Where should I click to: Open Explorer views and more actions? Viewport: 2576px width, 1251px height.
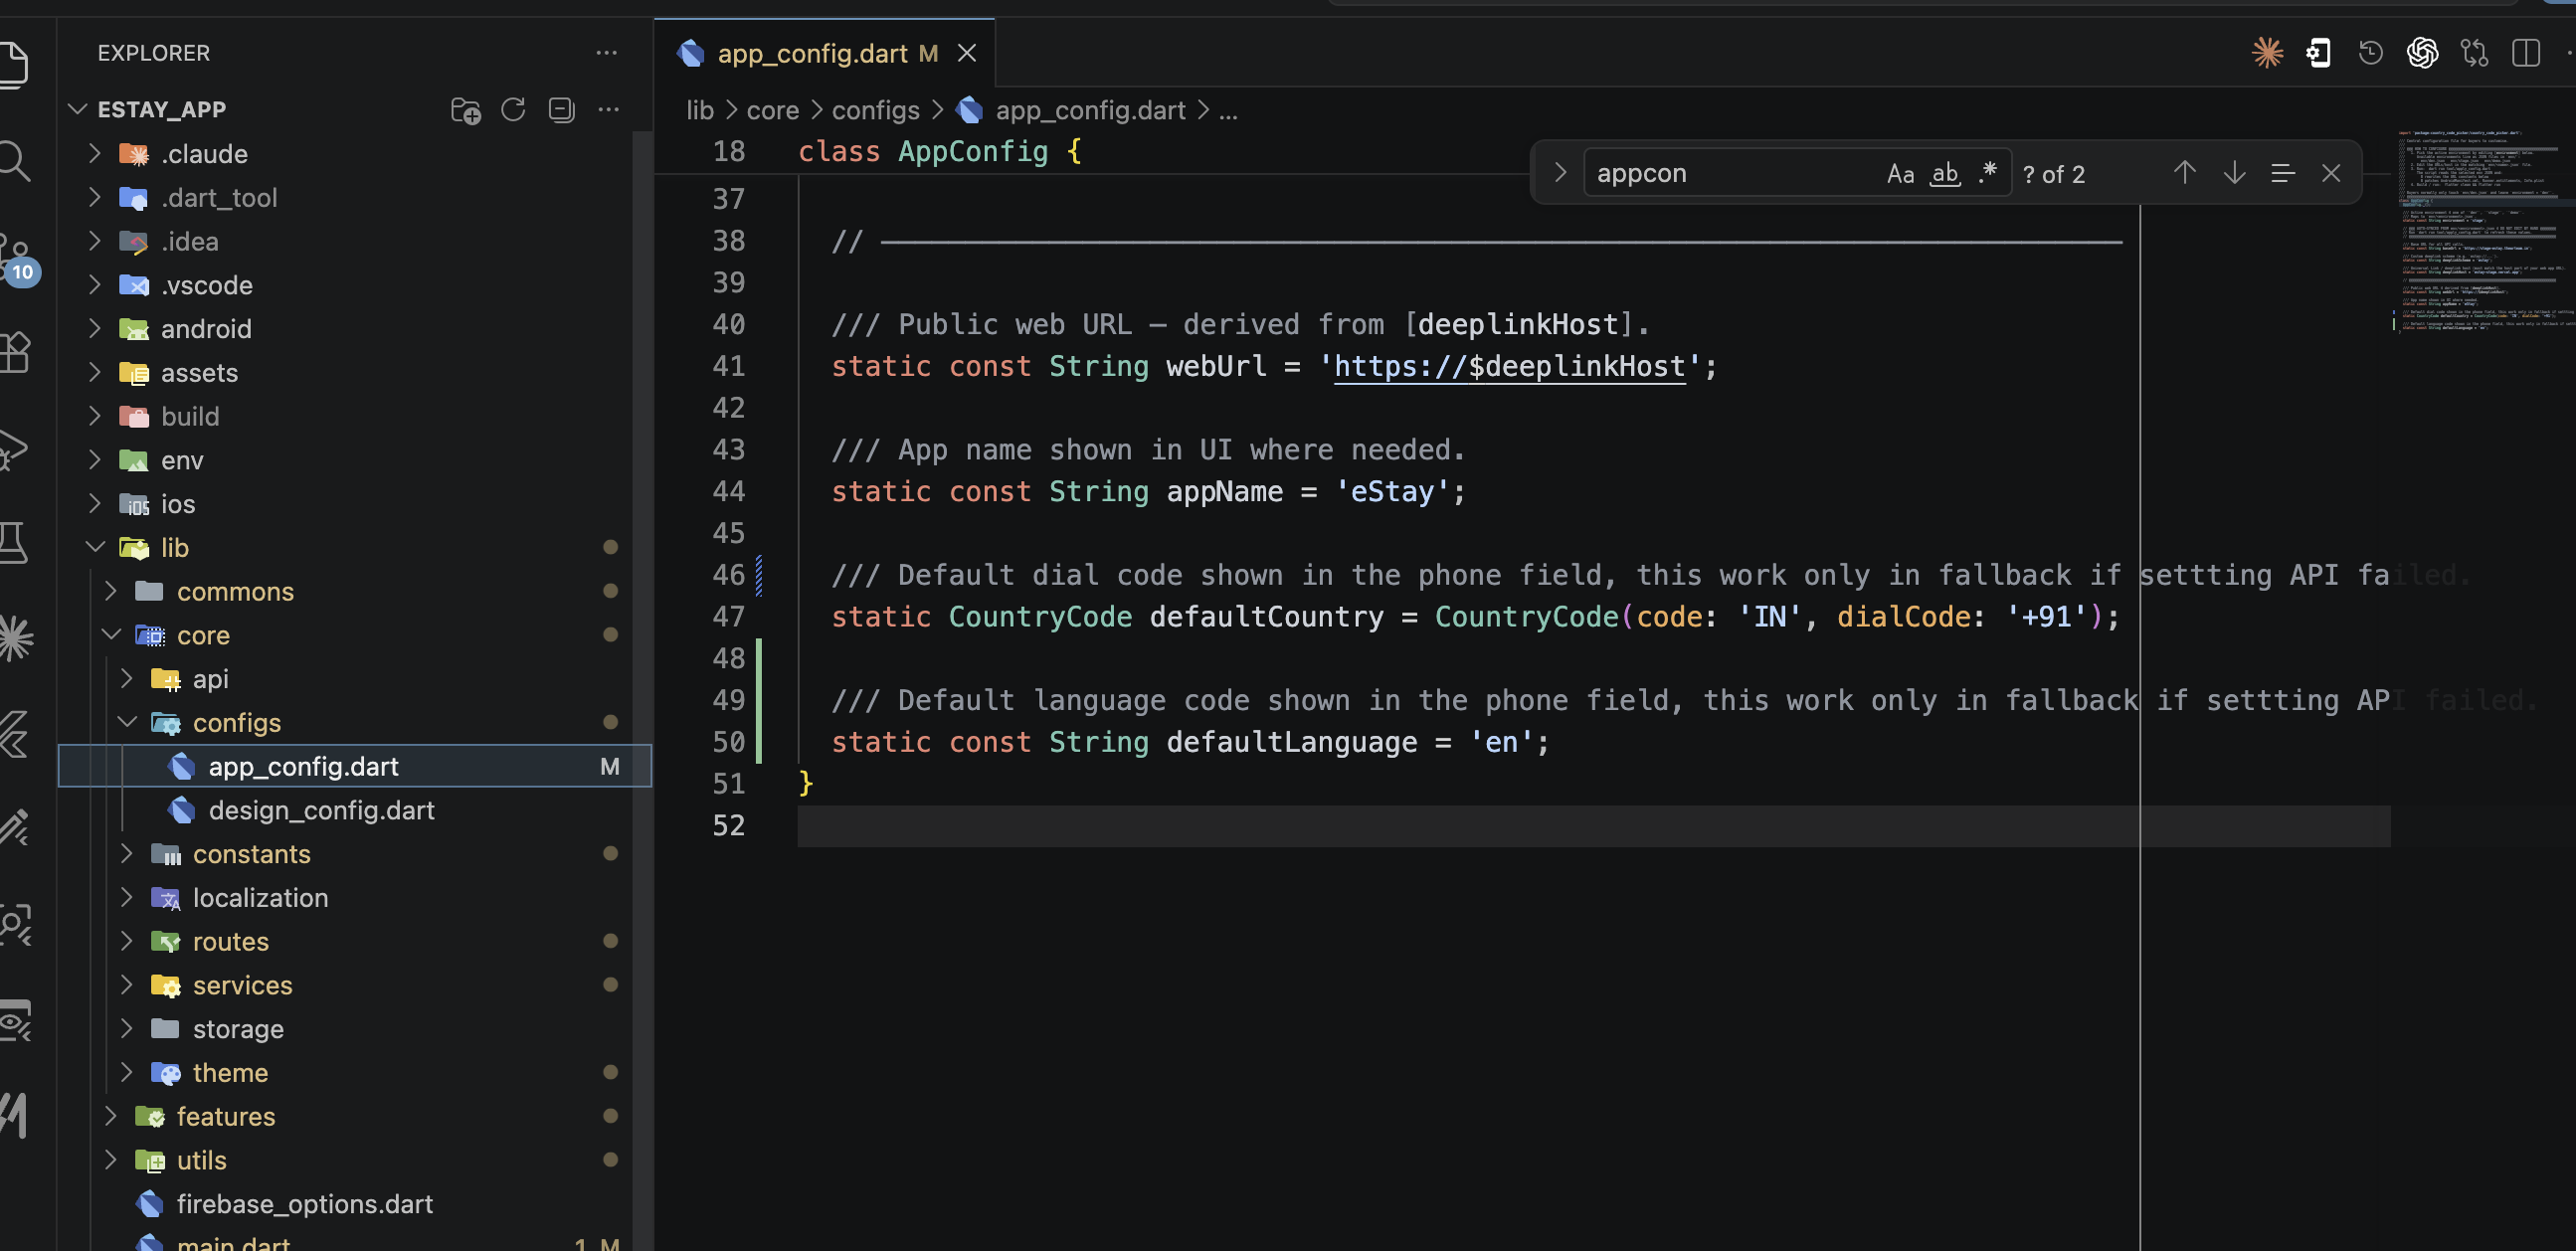[x=606, y=52]
